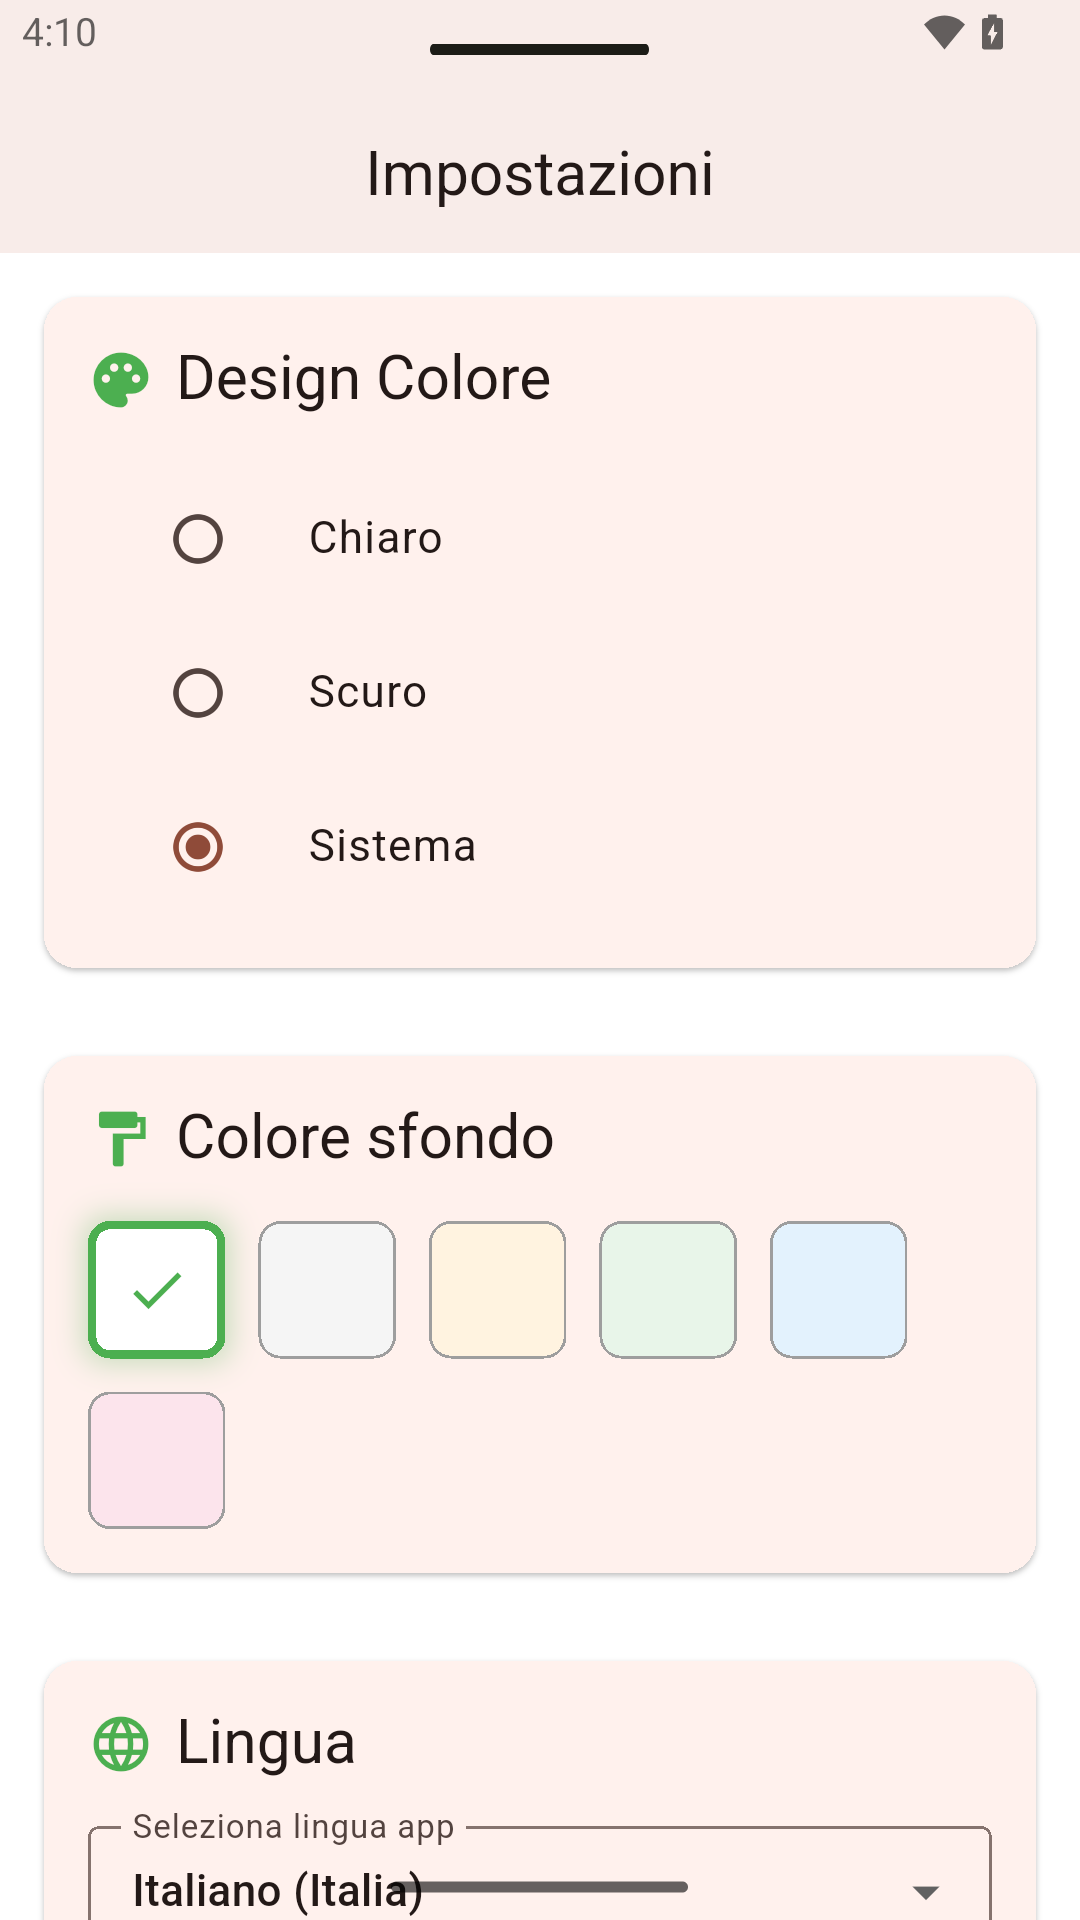Click the Seleziona lingua app field label
Image resolution: width=1080 pixels, height=1920 pixels.
(294, 1827)
